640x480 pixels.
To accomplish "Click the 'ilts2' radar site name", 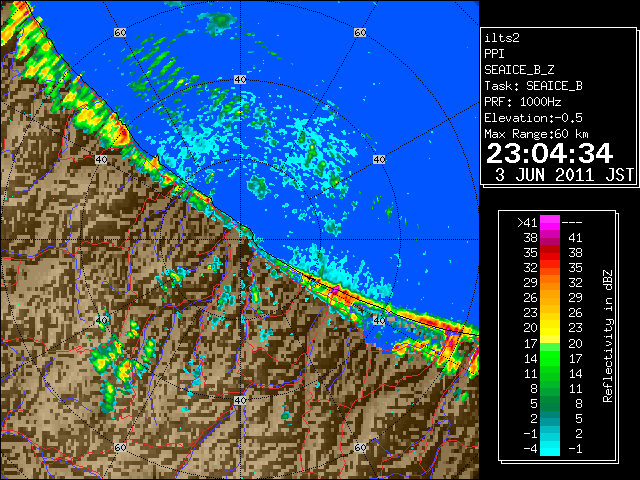I will coord(502,38).
